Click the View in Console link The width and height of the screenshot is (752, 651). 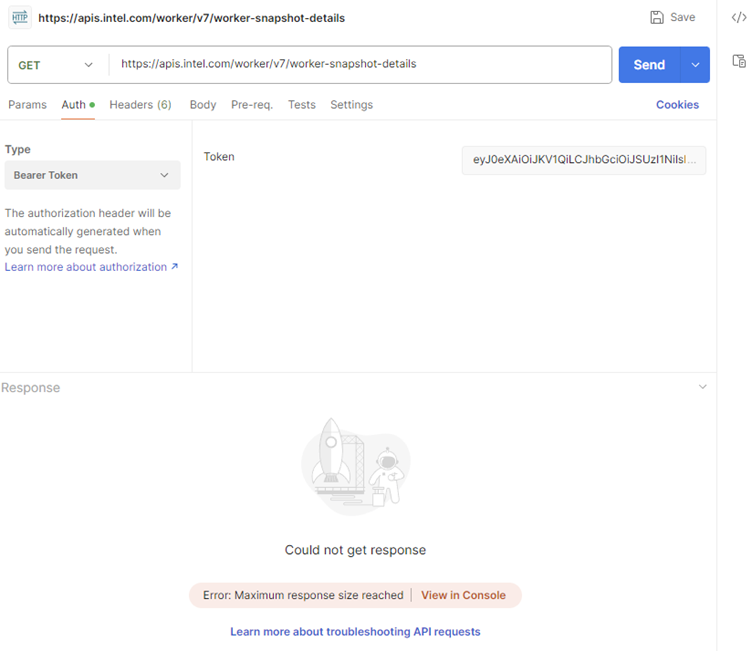(463, 595)
